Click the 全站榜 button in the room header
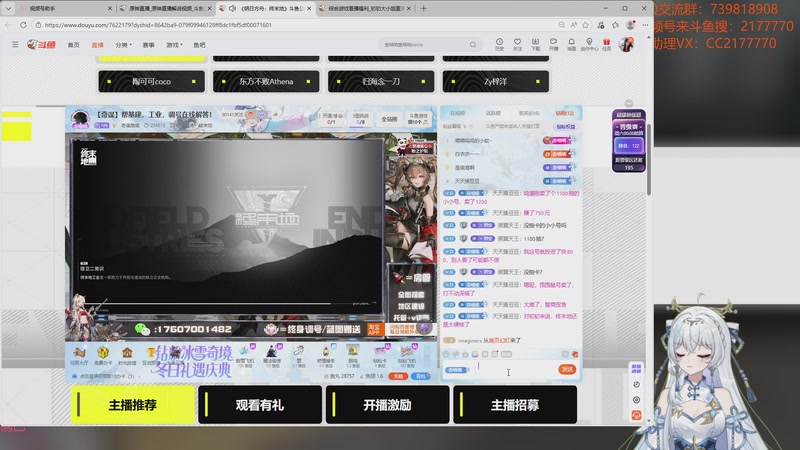Viewport: 800px width, 450px height. coord(389,119)
